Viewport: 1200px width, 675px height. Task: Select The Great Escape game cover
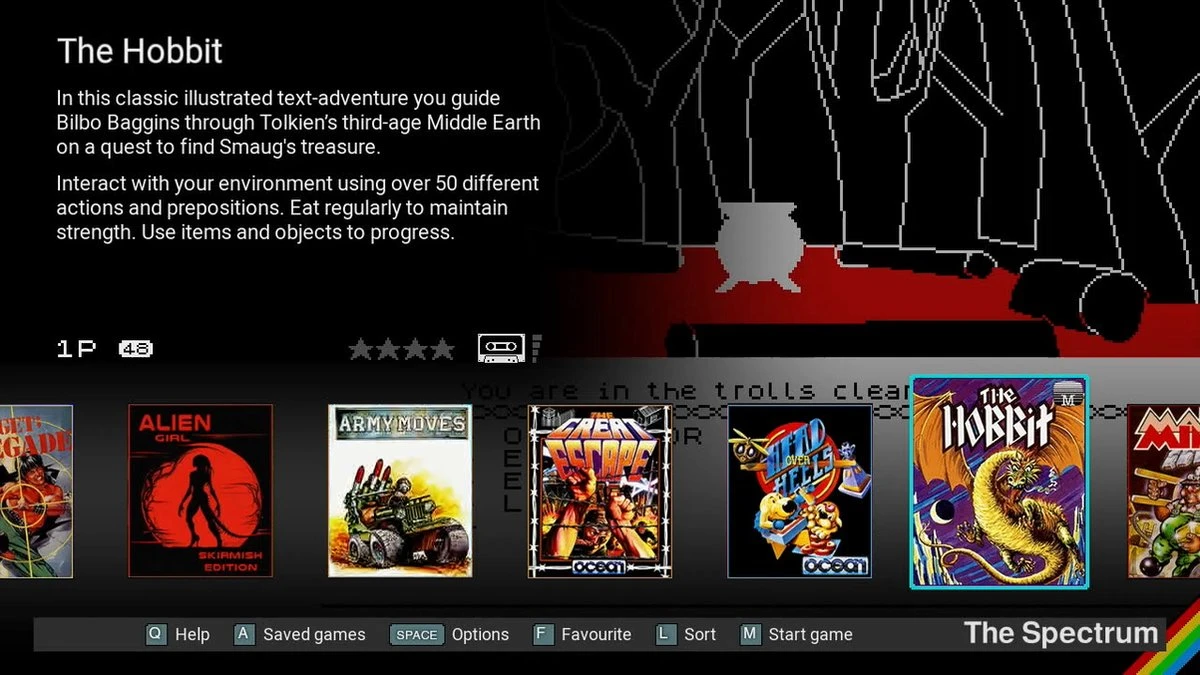click(x=600, y=490)
